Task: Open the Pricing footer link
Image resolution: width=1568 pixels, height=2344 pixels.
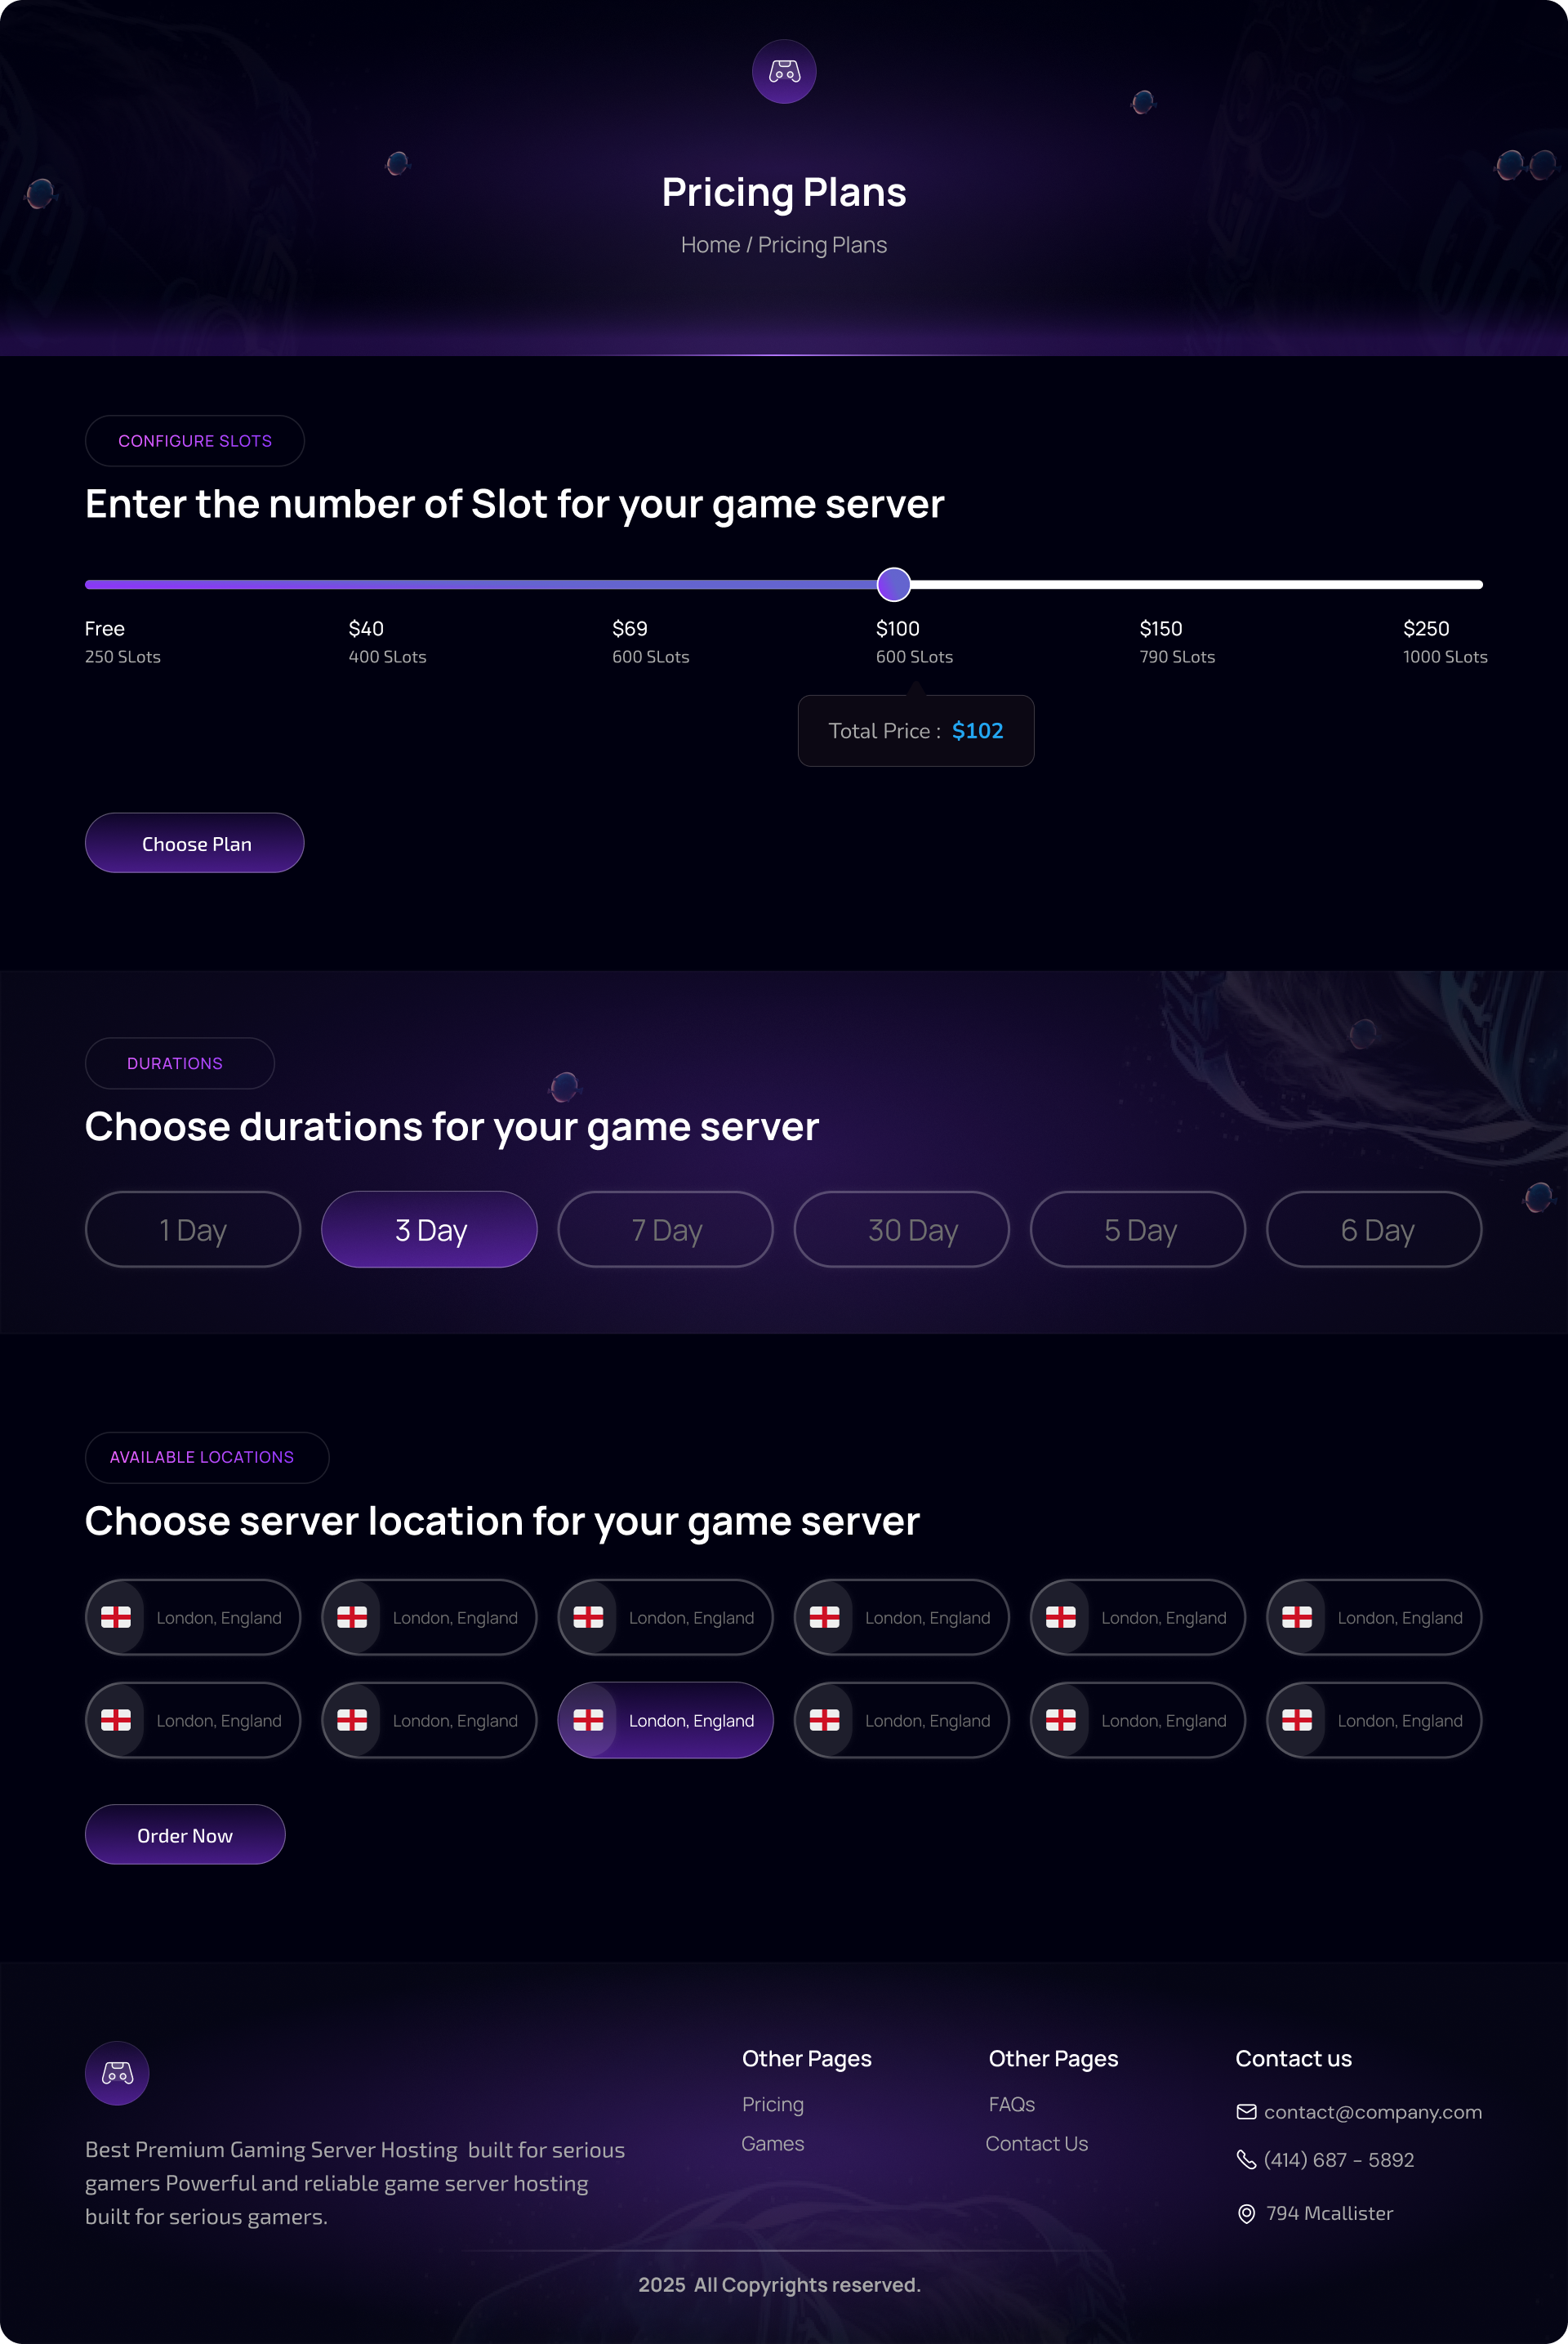Action: click(x=772, y=2104)
